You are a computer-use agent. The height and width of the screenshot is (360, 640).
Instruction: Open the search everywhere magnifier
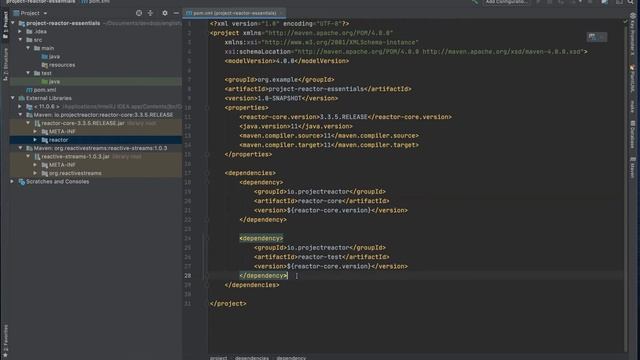[631, 2]
